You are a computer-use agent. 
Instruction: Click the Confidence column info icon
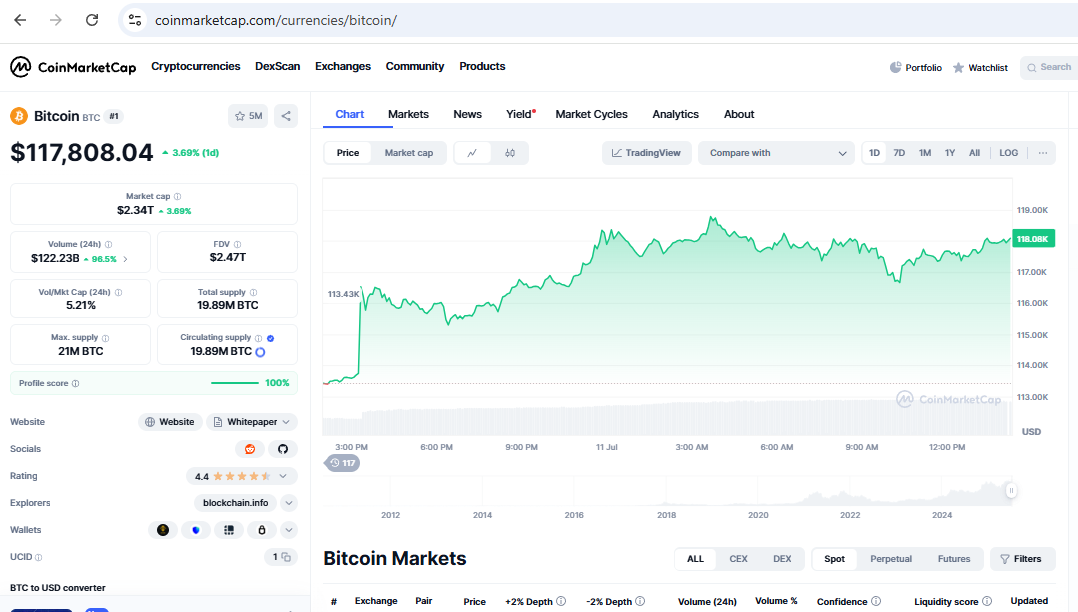pos(876,601)
